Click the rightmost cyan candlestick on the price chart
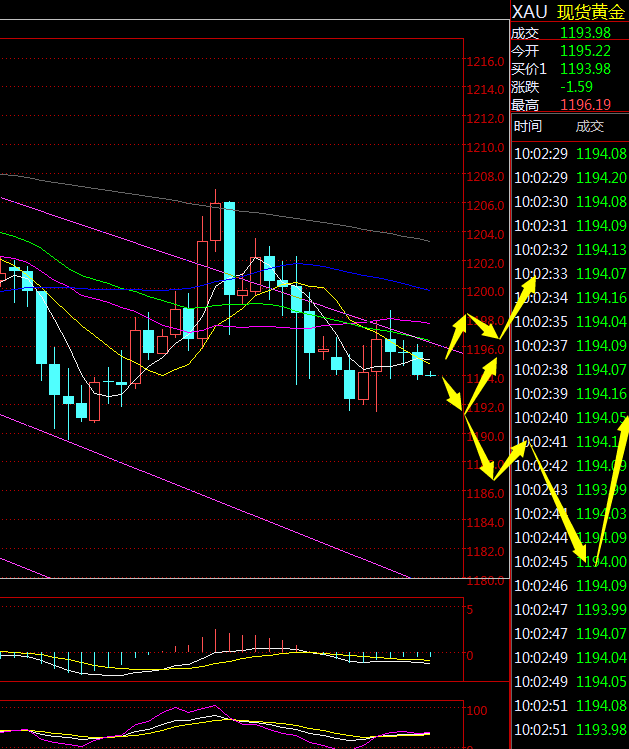Image resolution: width=629 pixels, height=749 pixels. click(431, 375)
